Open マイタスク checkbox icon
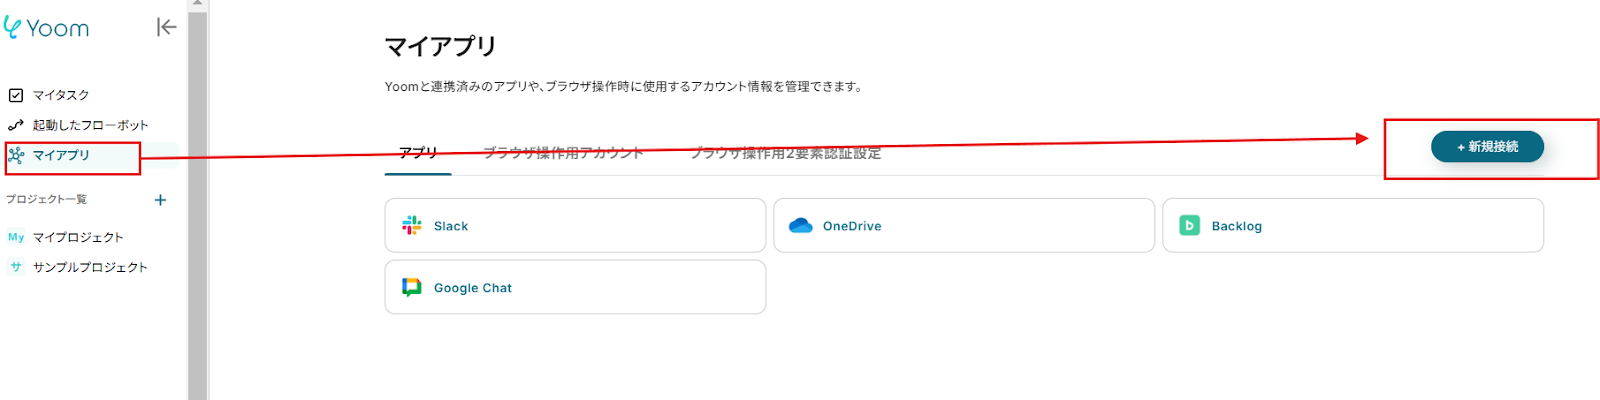The width and height of the screenshot is (1600, 400). point(16,95)
